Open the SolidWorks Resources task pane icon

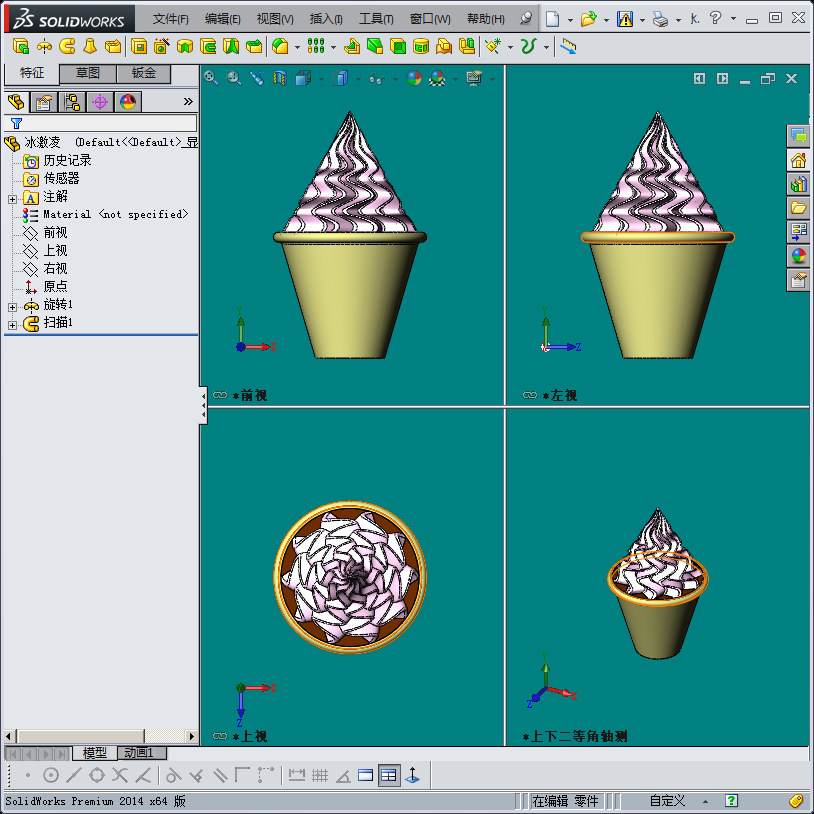[798, 160]
